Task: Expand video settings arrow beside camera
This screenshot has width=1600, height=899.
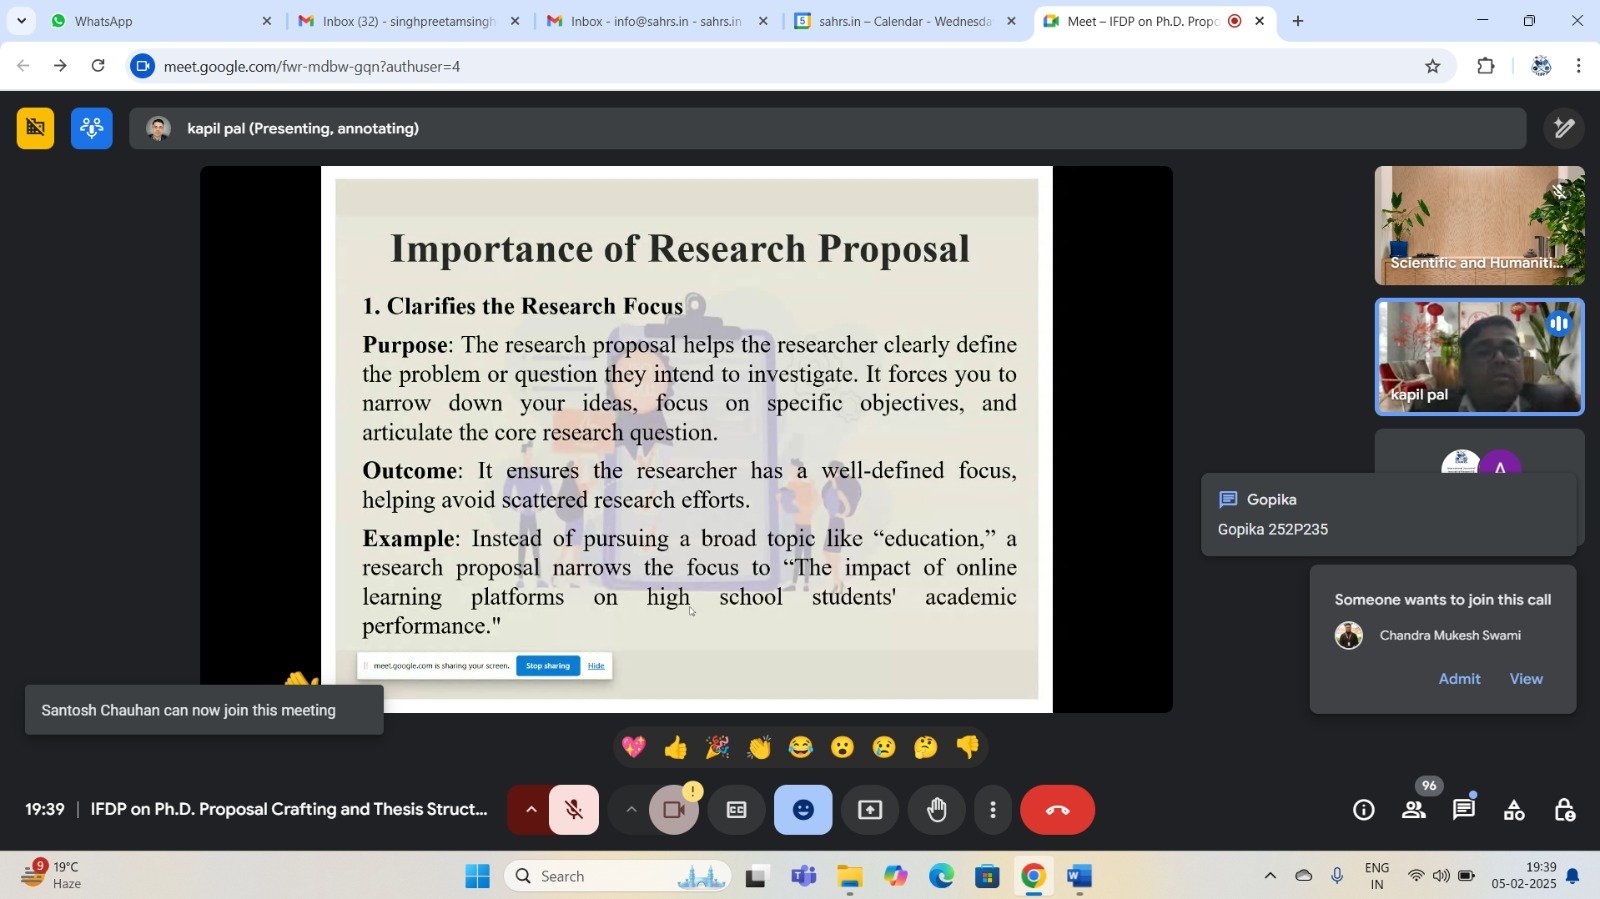Action: [631, 810]
